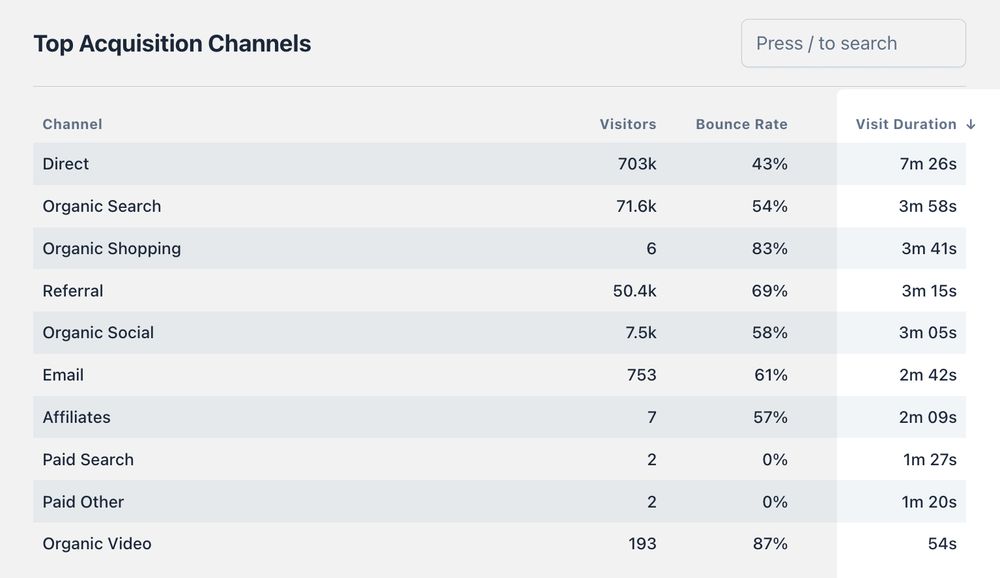Sort table by Visitors column header
1000x578 pixels.
627,125
